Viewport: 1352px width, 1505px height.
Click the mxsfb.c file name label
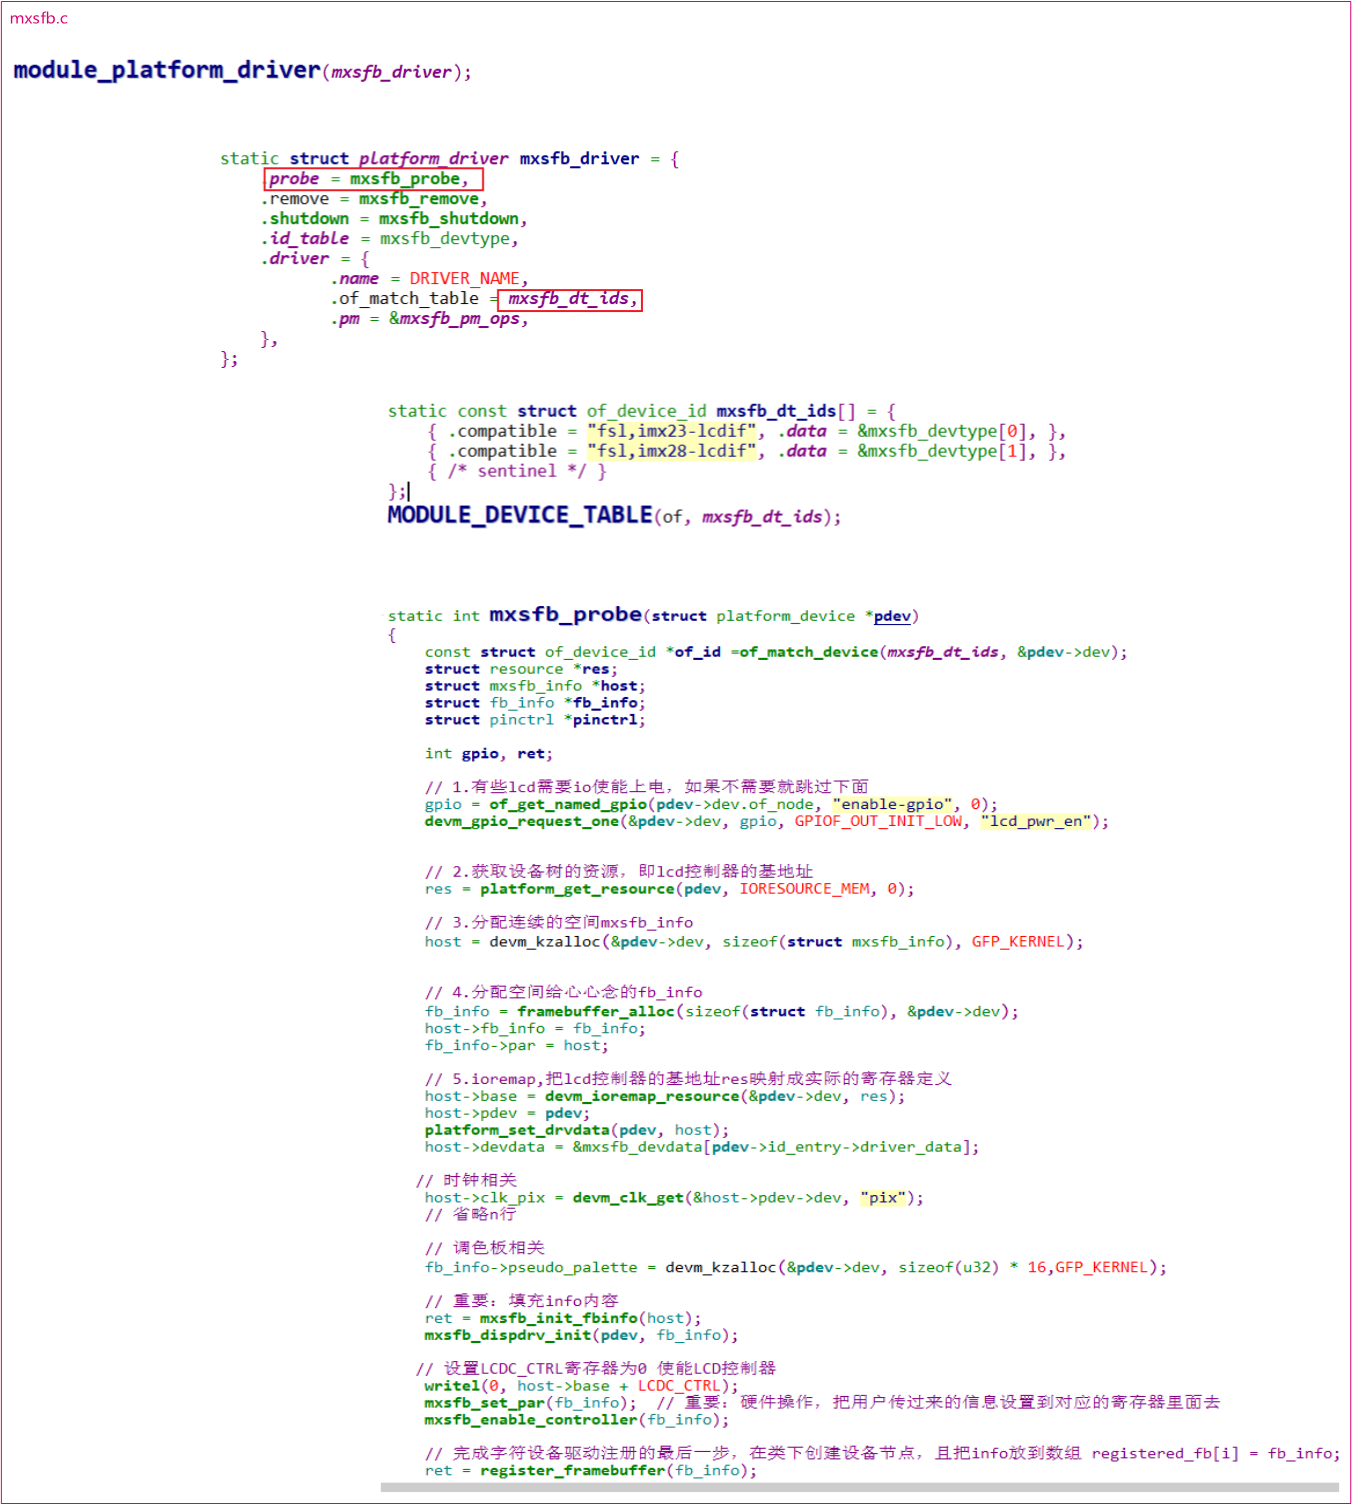coord(39,18)
